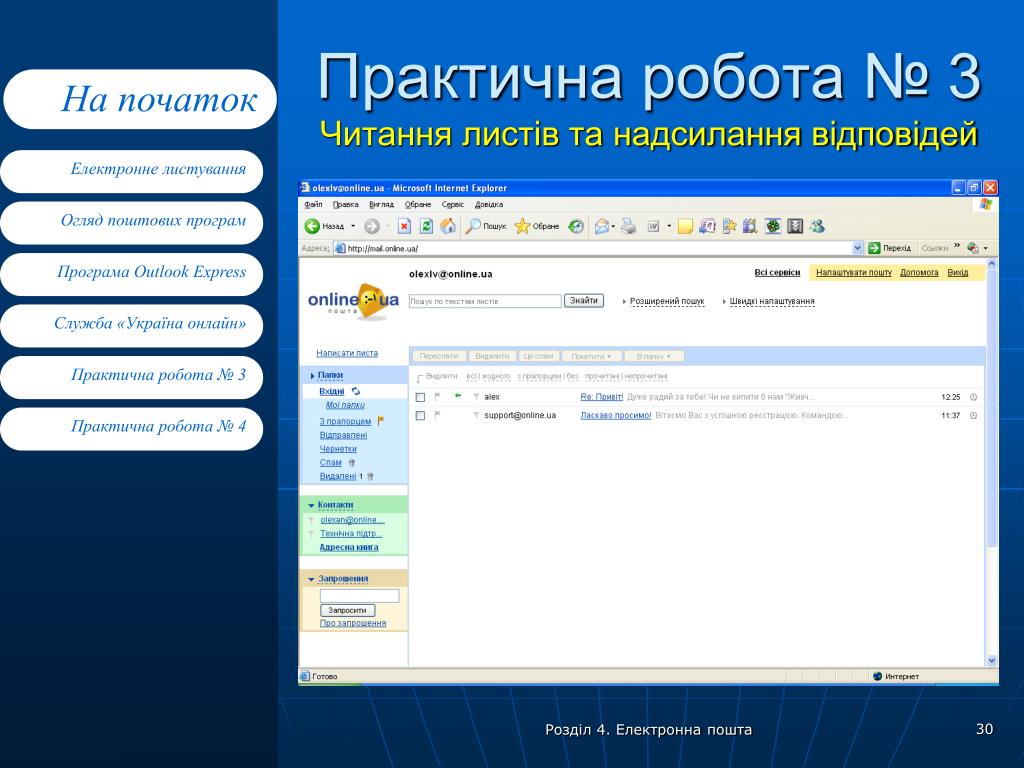Collapse the Контакти section
This screenshot has width=1024, height=768.
coord(312,505)
